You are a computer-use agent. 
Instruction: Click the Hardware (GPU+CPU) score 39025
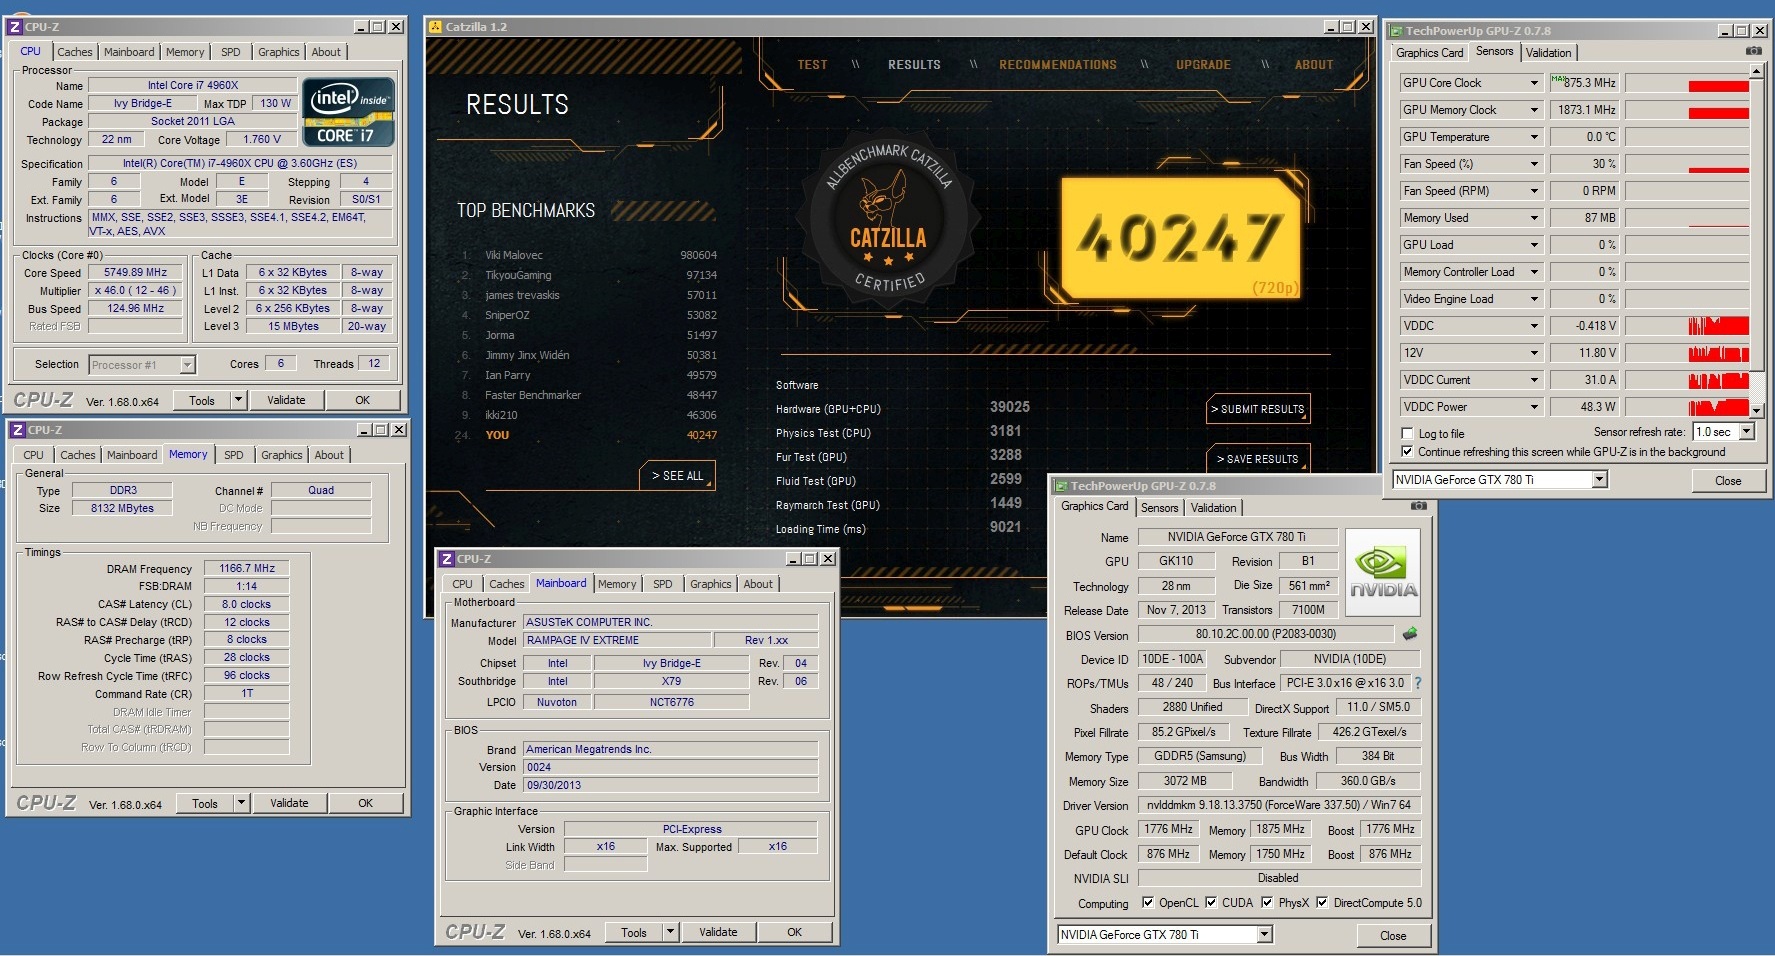[1010, 407]
